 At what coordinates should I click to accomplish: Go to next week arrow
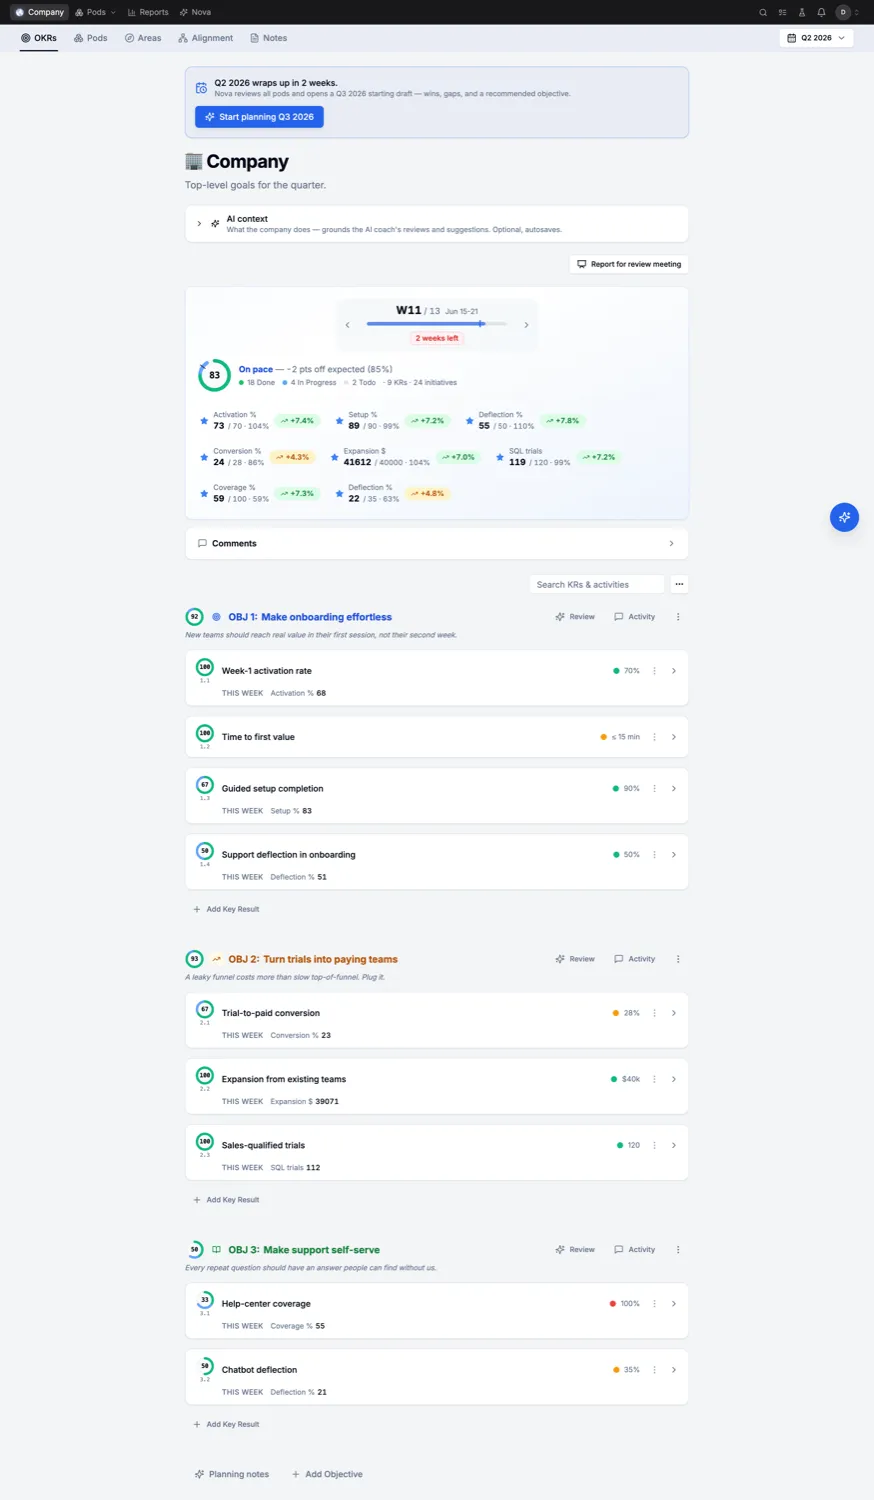click(526, 325)
